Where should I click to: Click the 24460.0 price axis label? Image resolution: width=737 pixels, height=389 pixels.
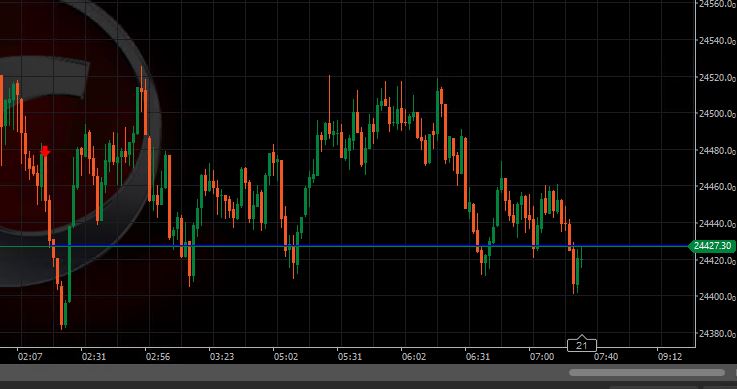pos(717,187)
